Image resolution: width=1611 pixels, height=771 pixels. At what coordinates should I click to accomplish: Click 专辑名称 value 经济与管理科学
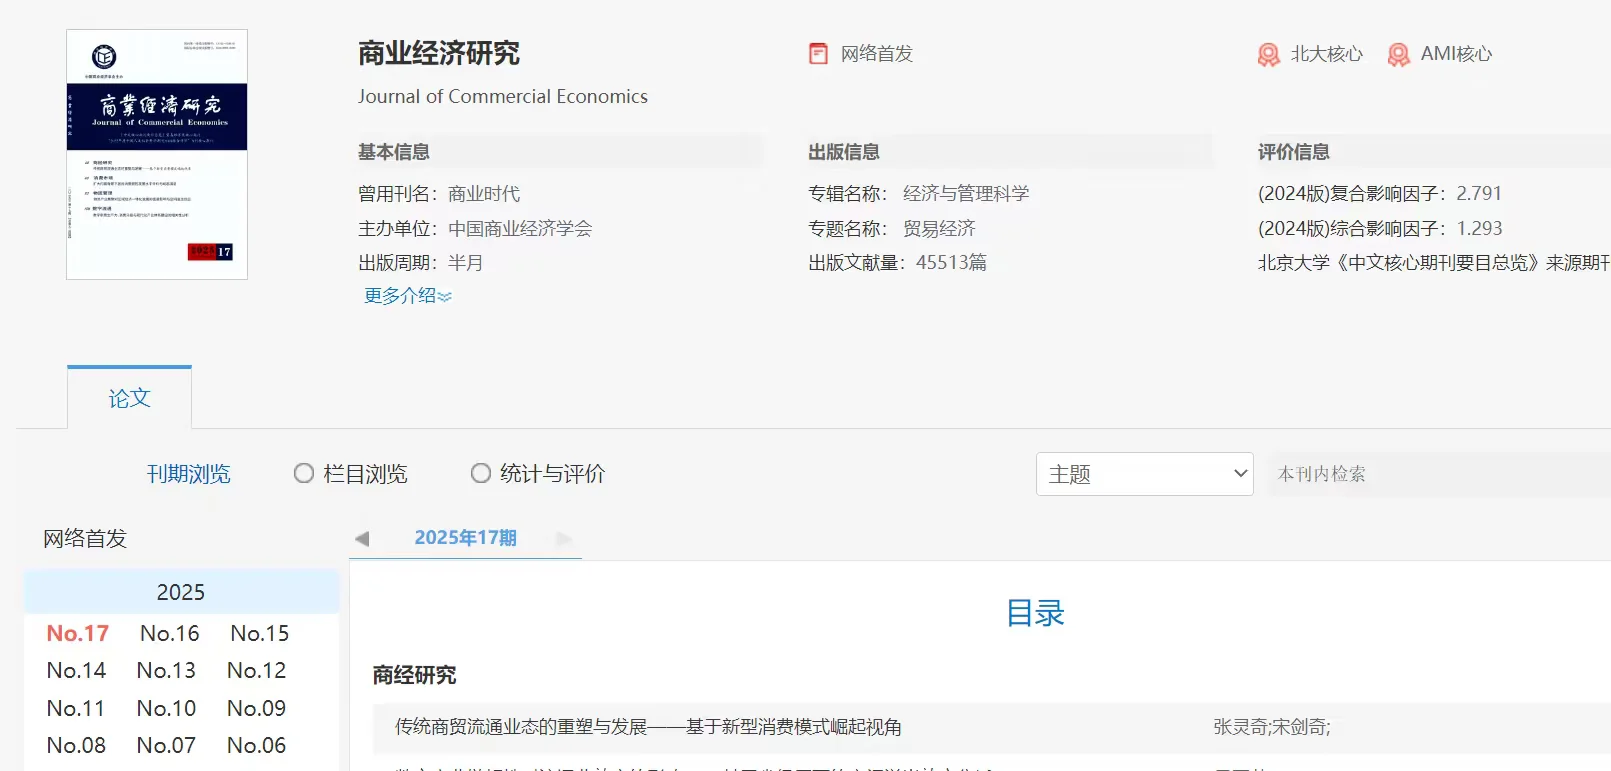(966, 193)
